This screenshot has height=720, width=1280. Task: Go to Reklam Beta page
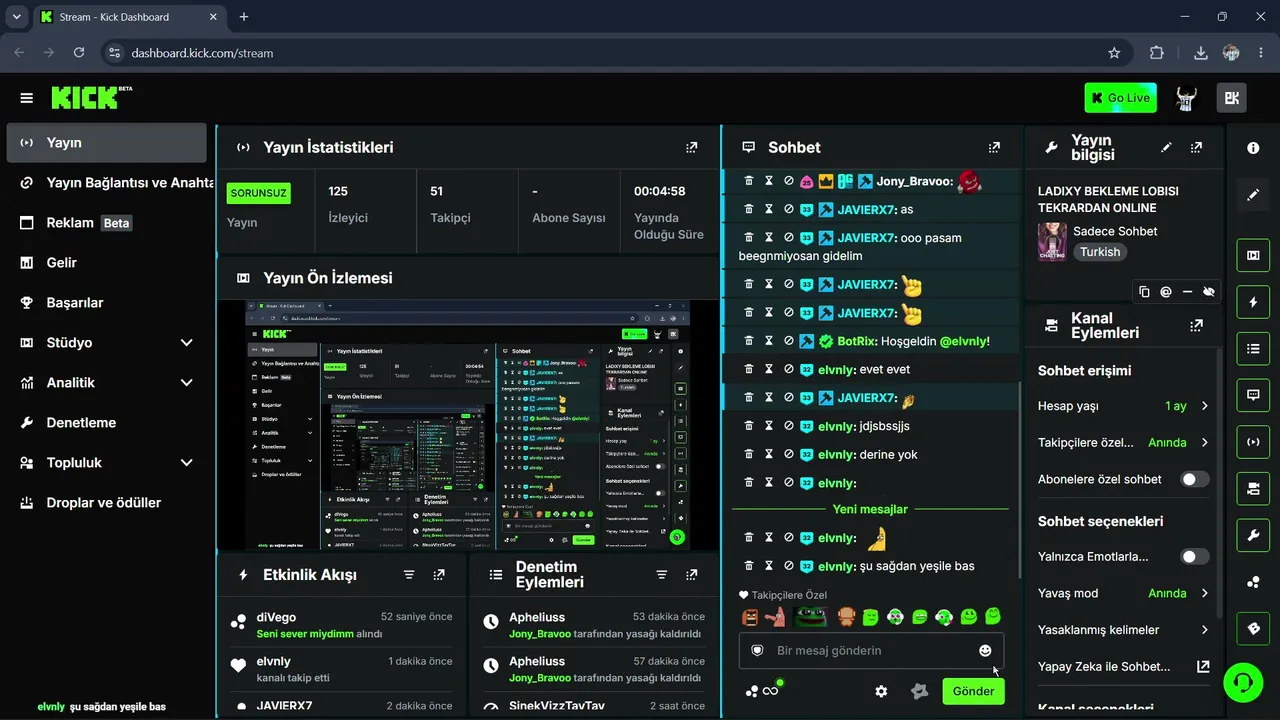coord(106,223)
